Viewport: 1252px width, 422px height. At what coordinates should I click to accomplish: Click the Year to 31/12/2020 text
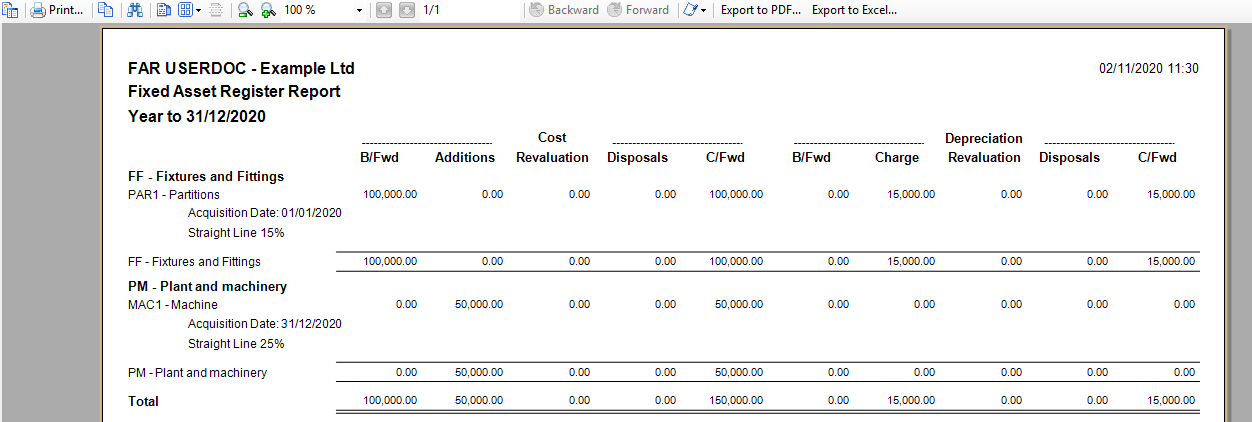pyautogui.click(x=196, y=116)
